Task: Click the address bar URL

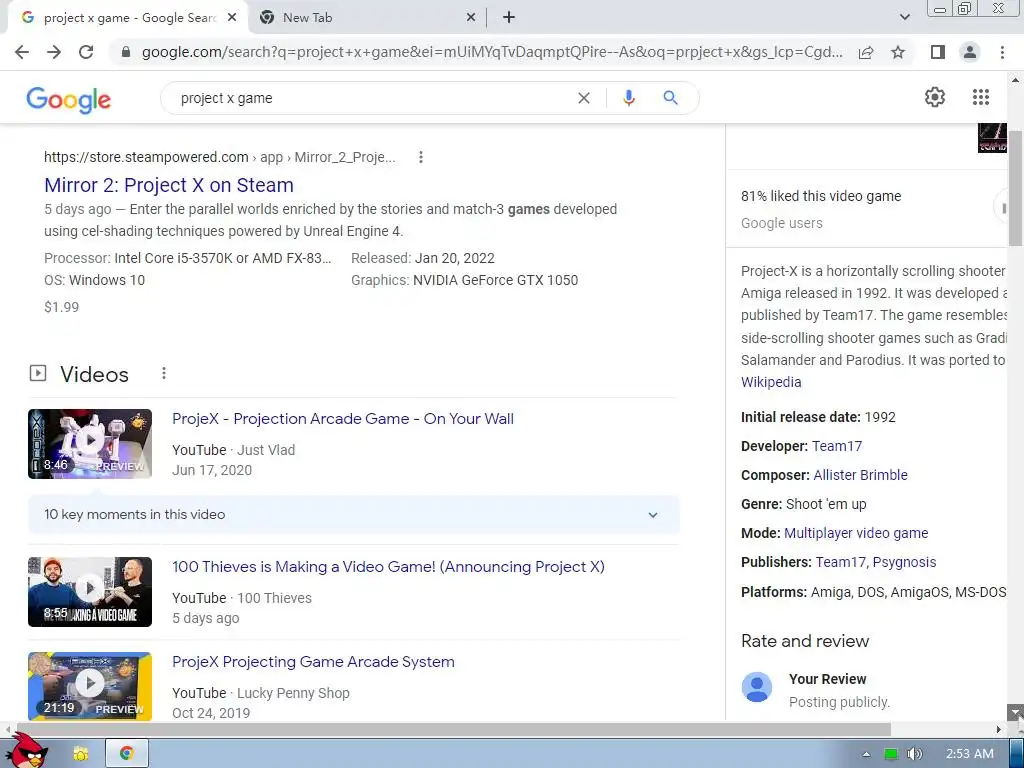Action: coord(491,52)
